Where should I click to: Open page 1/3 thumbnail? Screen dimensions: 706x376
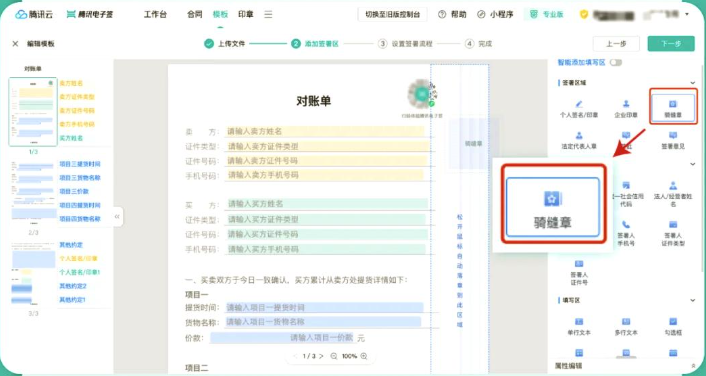33,112
